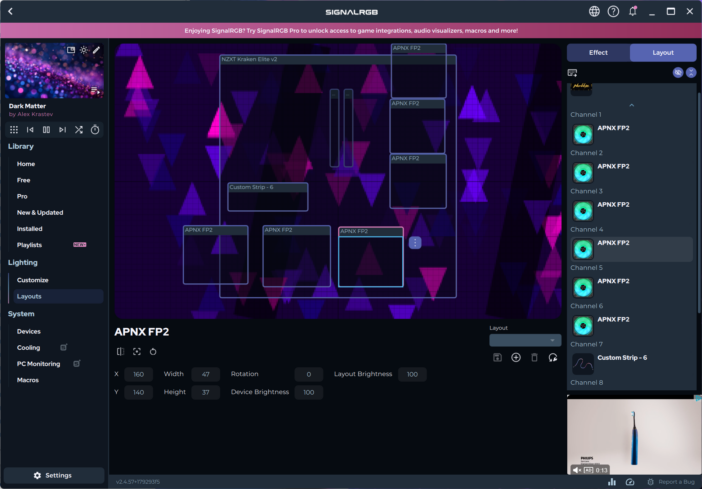The height and width of the screenshot is (489, 702).
Task: Open the notifications bell
Action: (x=633, y=12)
